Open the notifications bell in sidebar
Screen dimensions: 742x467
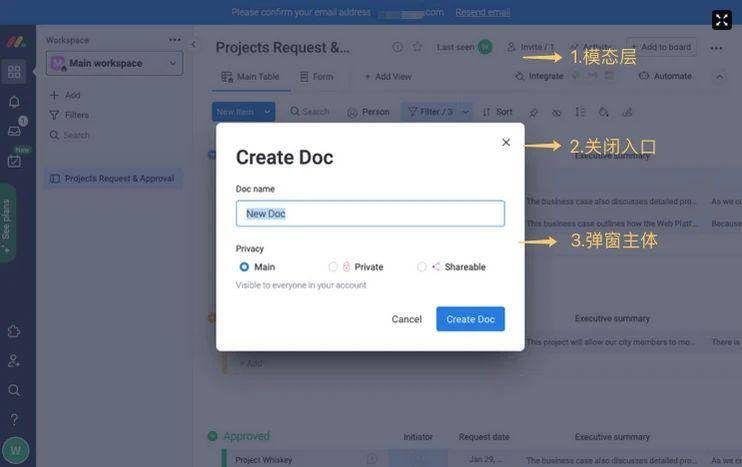[14, 101]
